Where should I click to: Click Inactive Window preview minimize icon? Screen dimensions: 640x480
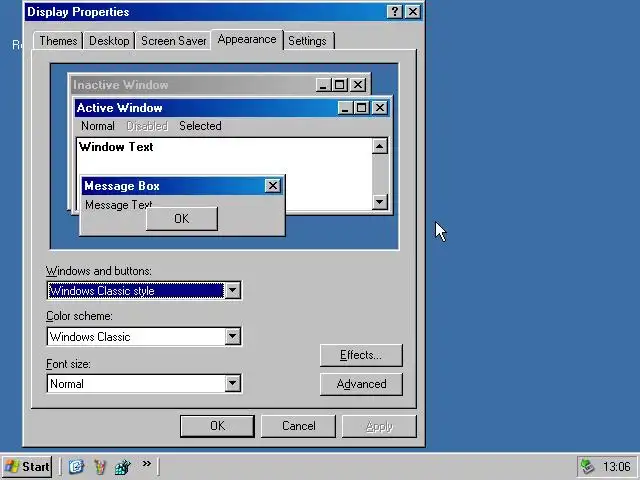[323, 85]
